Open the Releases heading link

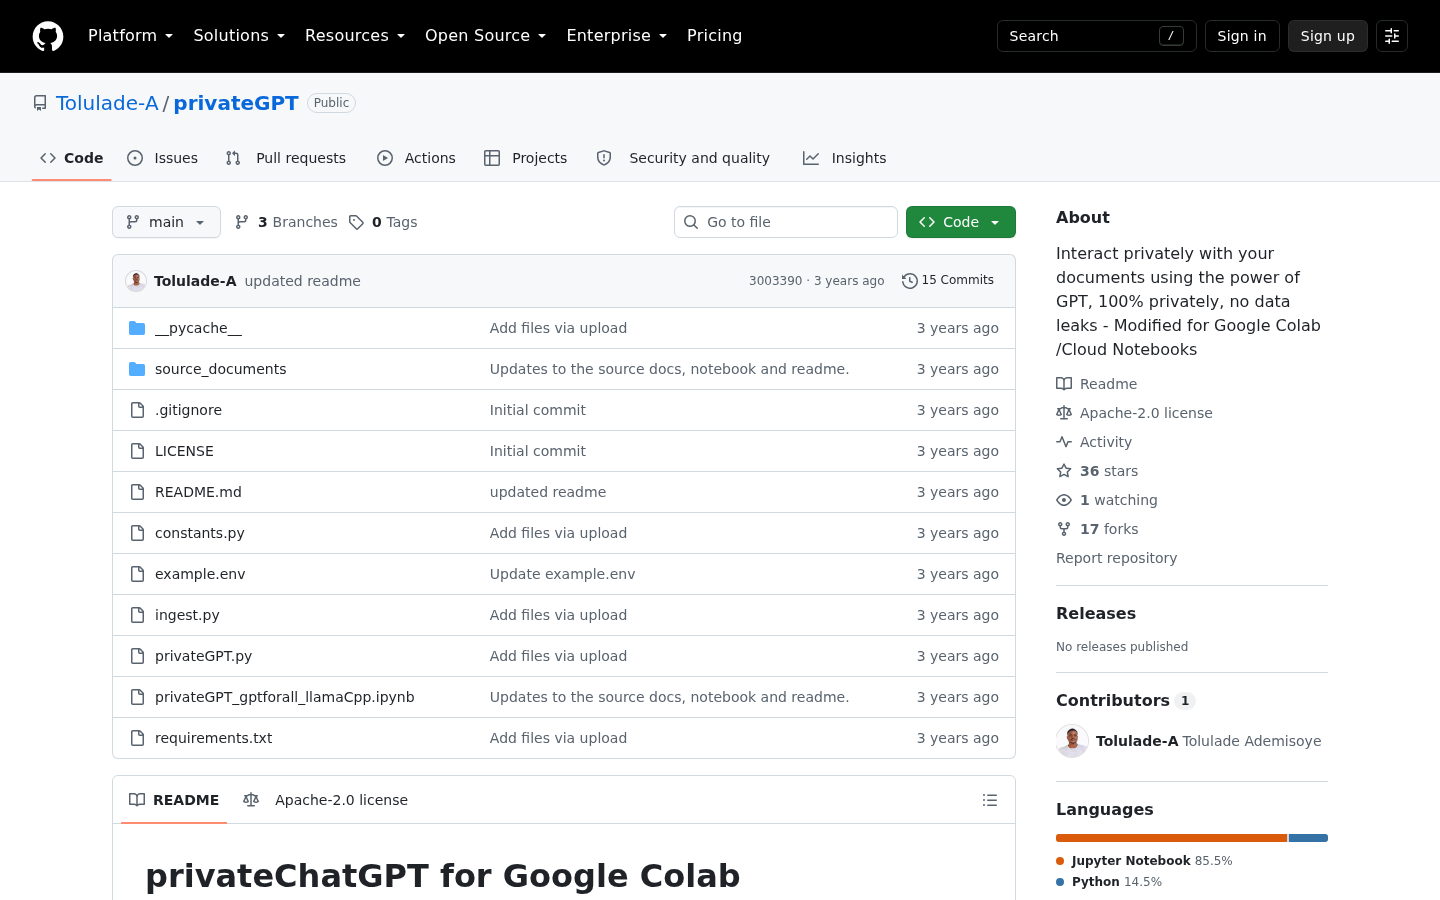(x=1096, y=614)
